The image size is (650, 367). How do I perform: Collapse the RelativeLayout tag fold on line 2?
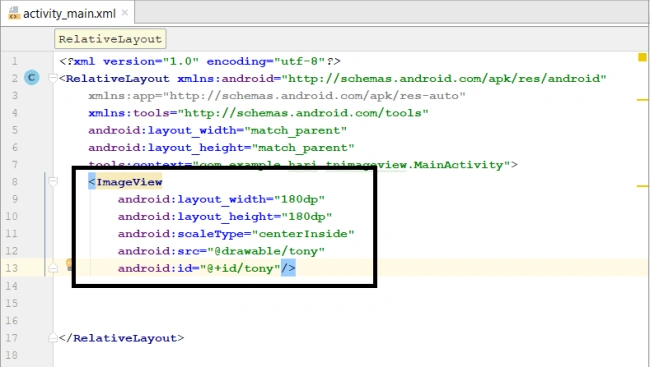(53, 78)
